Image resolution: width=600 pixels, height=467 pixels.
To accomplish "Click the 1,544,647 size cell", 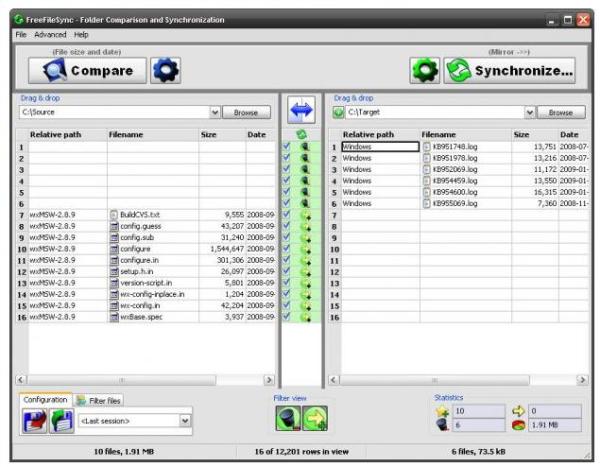I will coord(227,249).
